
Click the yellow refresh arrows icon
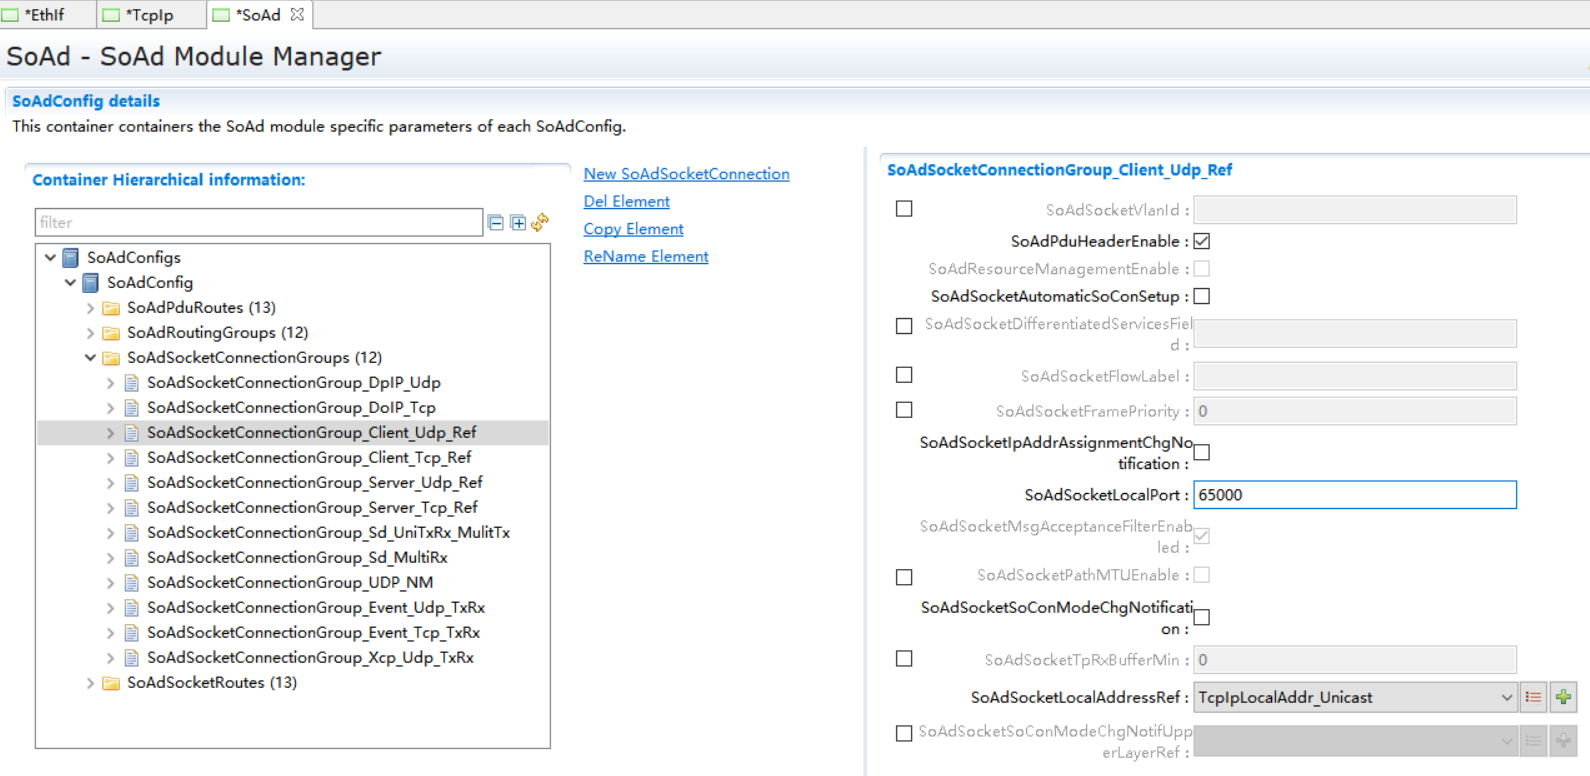tap(540, 222)
